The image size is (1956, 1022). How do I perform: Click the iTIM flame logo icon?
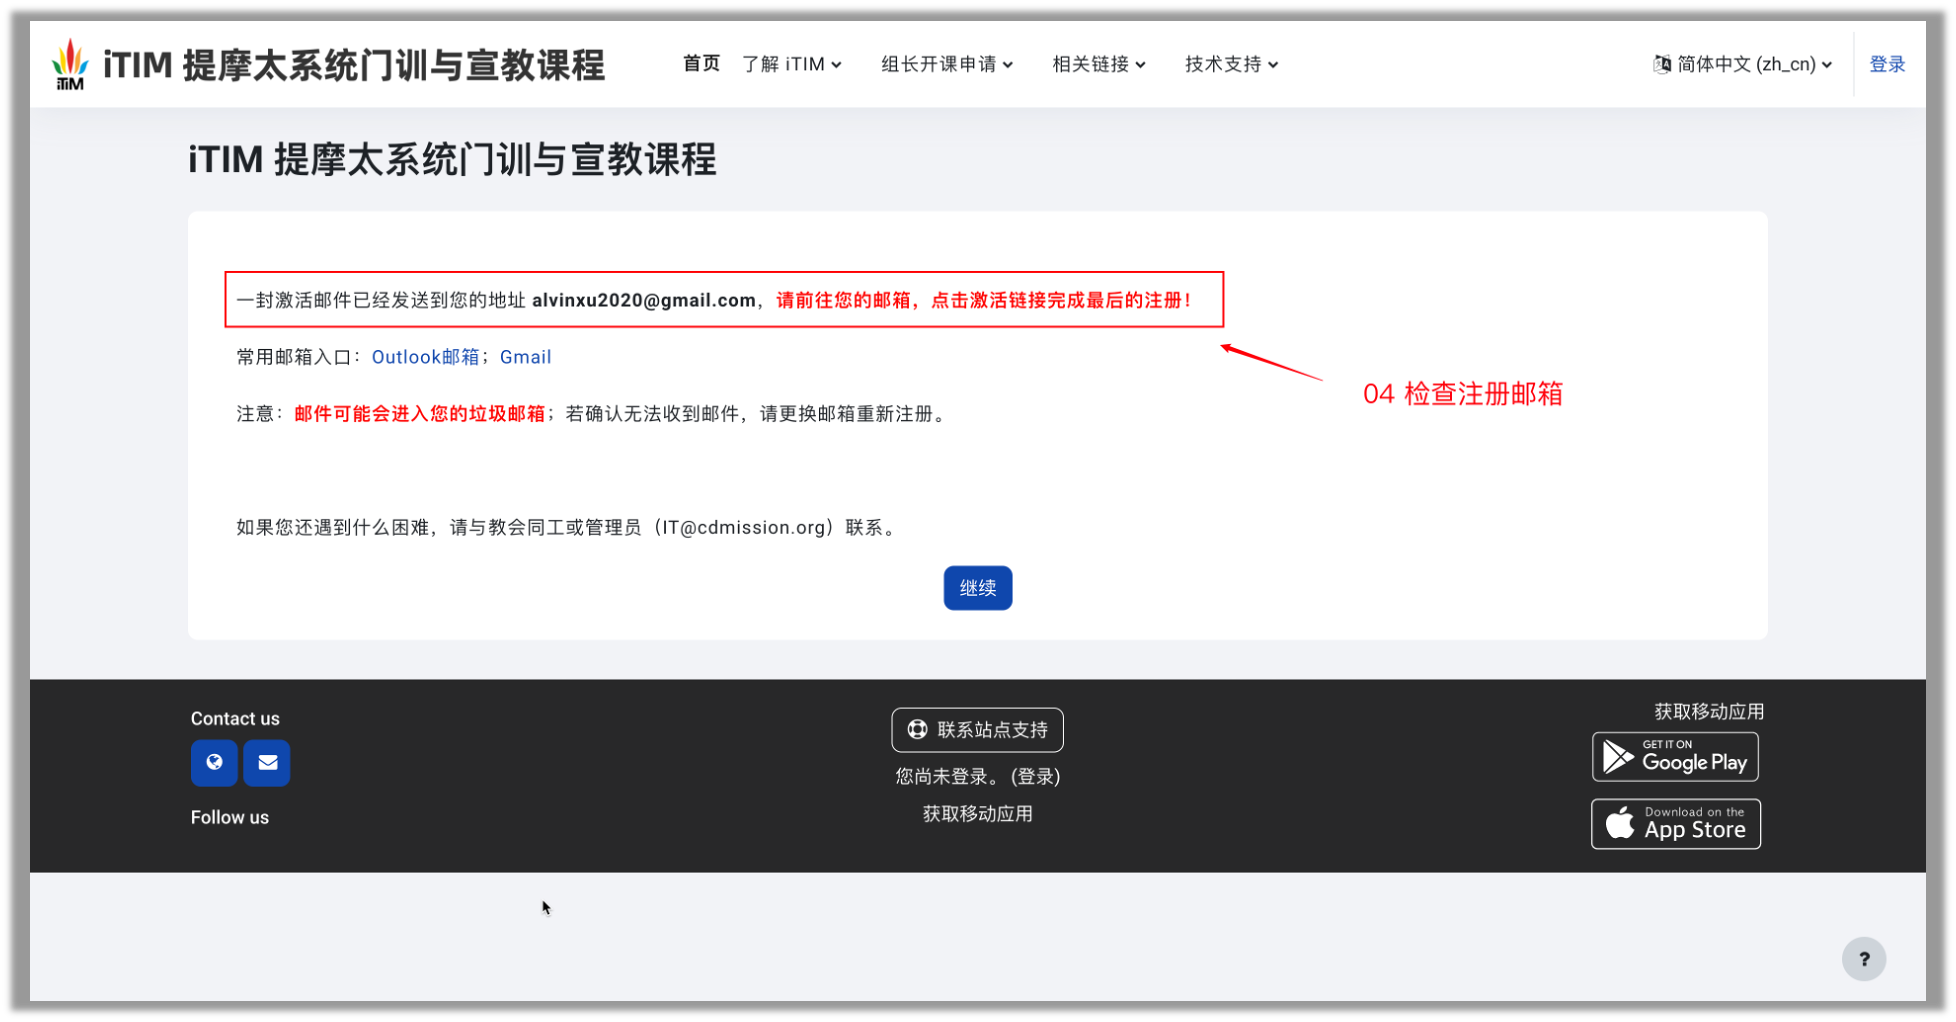tap(70, 64)
